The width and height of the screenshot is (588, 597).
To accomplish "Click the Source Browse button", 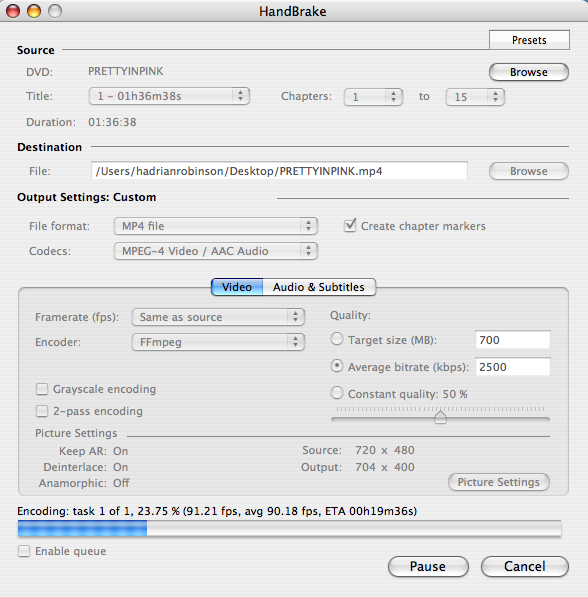I will pos(529,72).
